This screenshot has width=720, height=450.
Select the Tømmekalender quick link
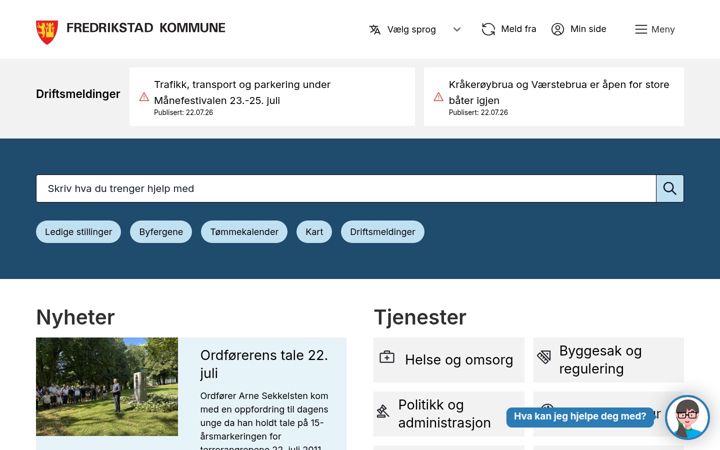[x=244, y=232]
